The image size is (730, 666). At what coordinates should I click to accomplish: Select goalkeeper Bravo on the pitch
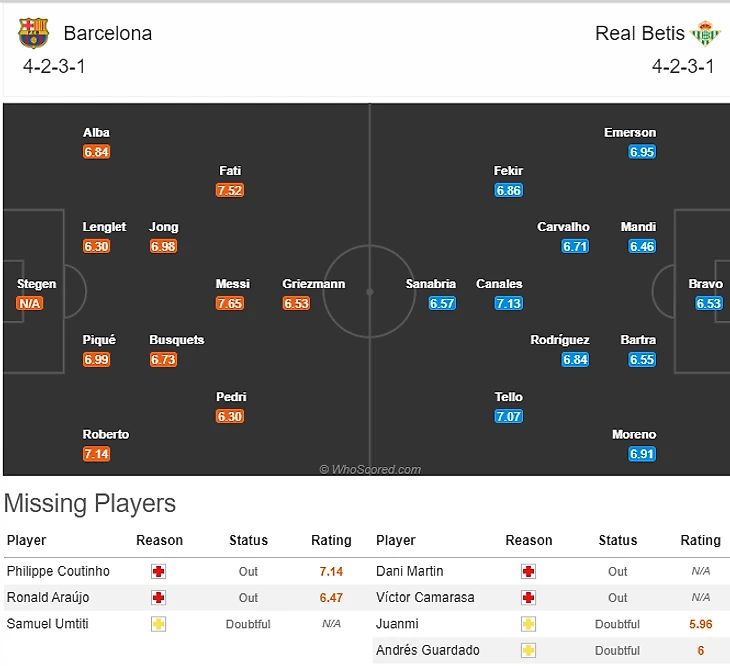706,284
